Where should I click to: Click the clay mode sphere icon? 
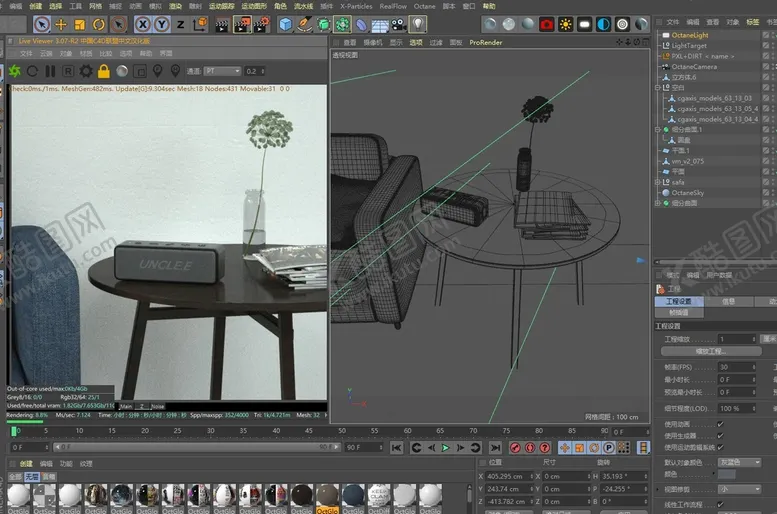(x=122, y=71)
